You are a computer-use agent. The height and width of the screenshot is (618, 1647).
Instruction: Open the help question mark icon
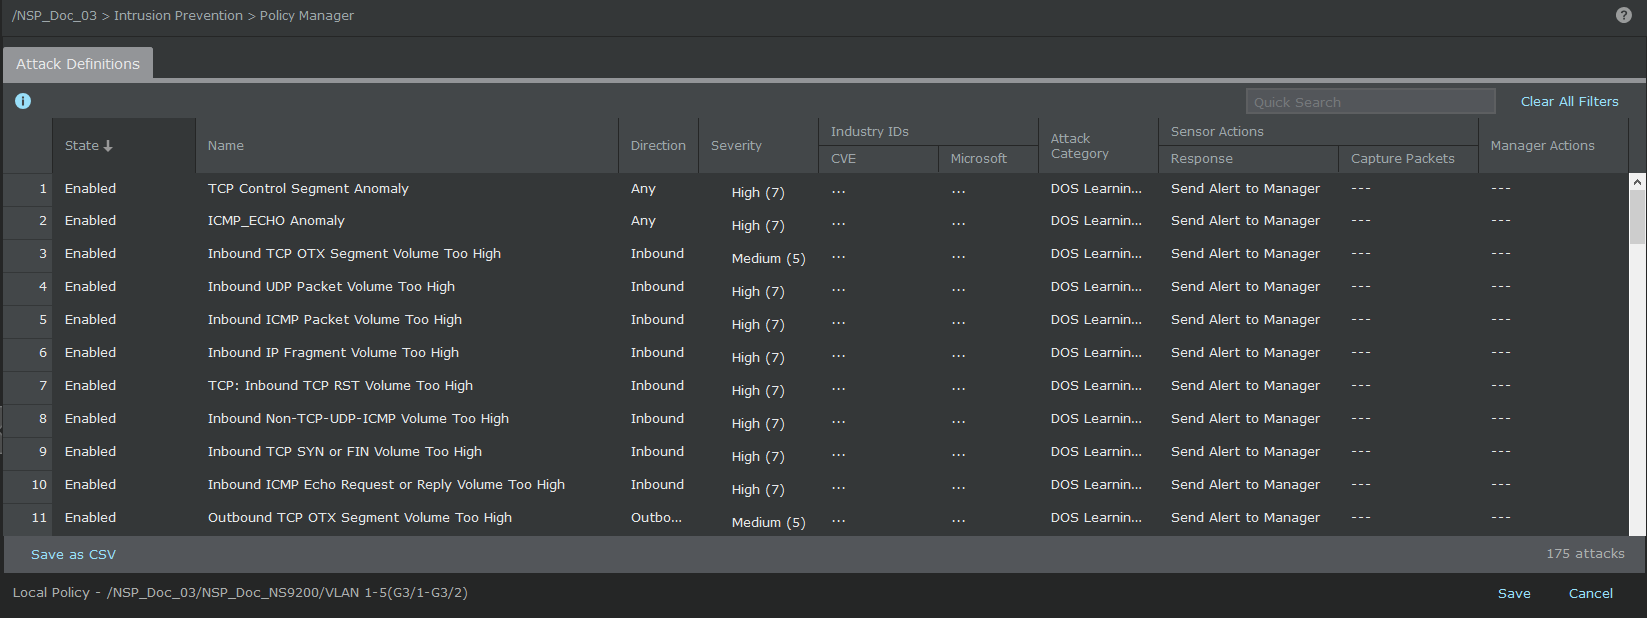point(1624,15)
